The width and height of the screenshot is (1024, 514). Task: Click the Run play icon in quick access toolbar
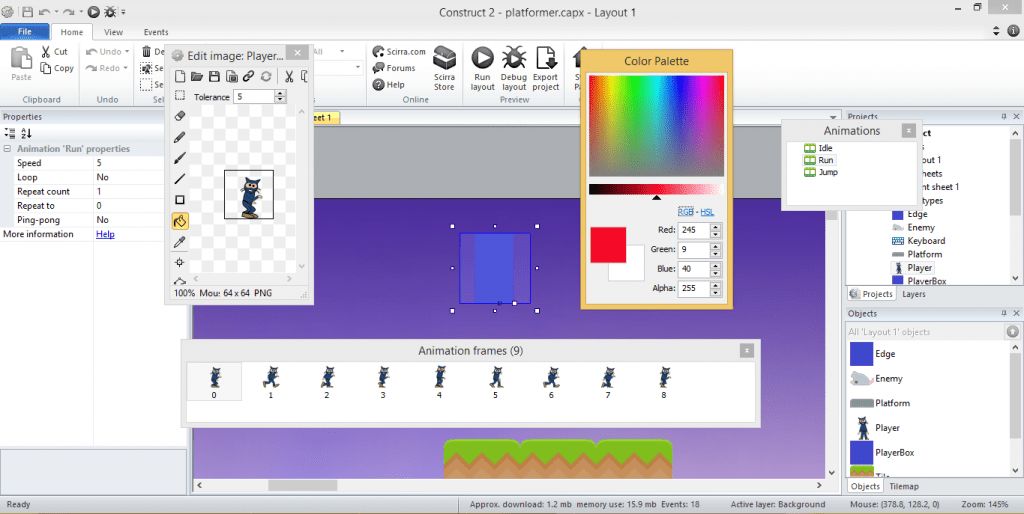point(93,12)
